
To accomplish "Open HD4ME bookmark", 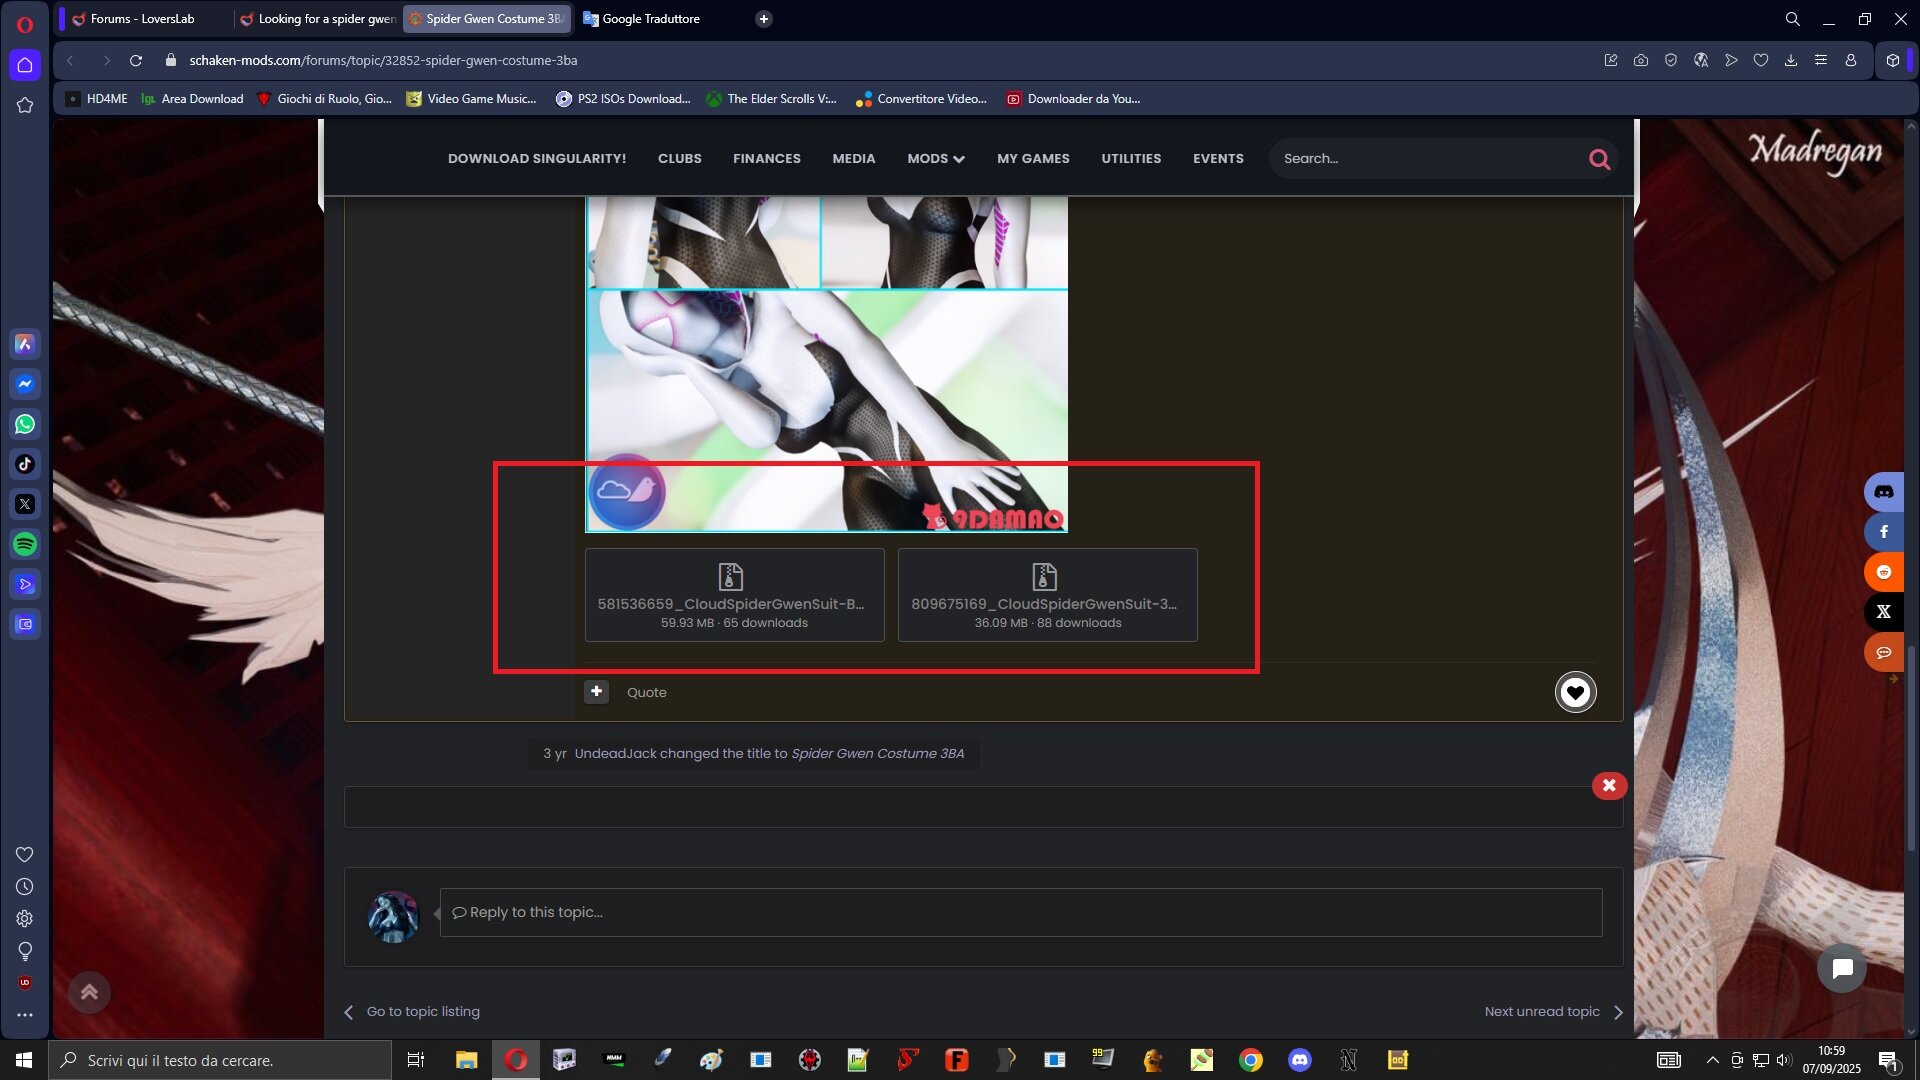I will 96,99.
